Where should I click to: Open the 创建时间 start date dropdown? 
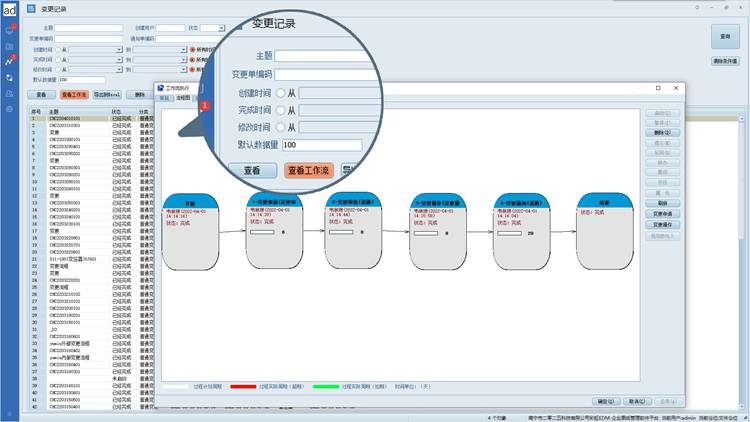122,49
